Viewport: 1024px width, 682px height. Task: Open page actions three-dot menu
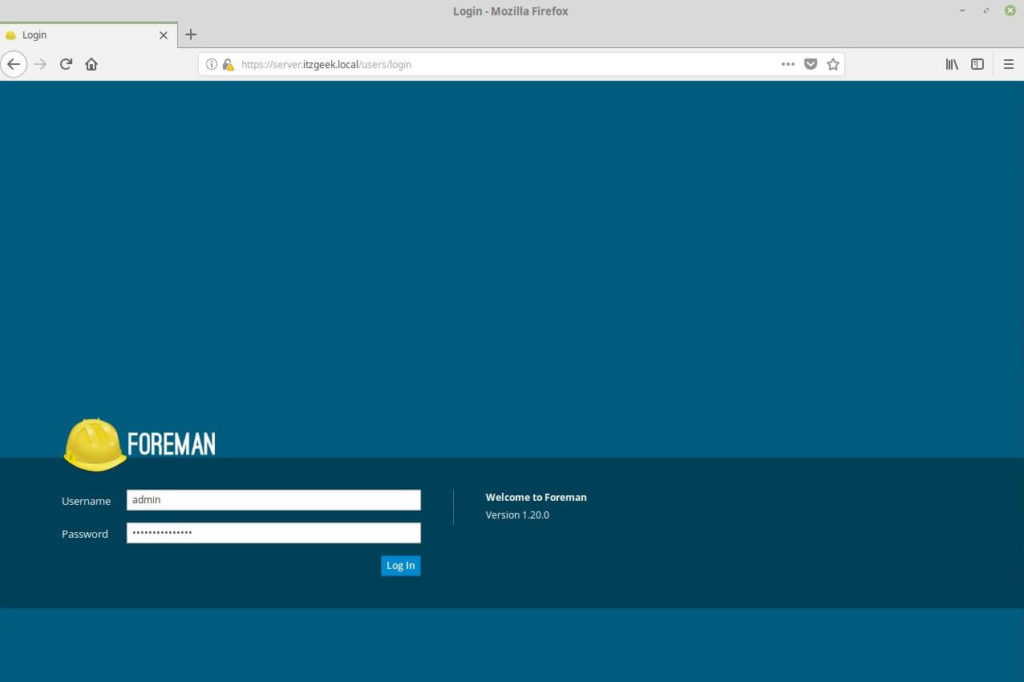tap(788, 64)
